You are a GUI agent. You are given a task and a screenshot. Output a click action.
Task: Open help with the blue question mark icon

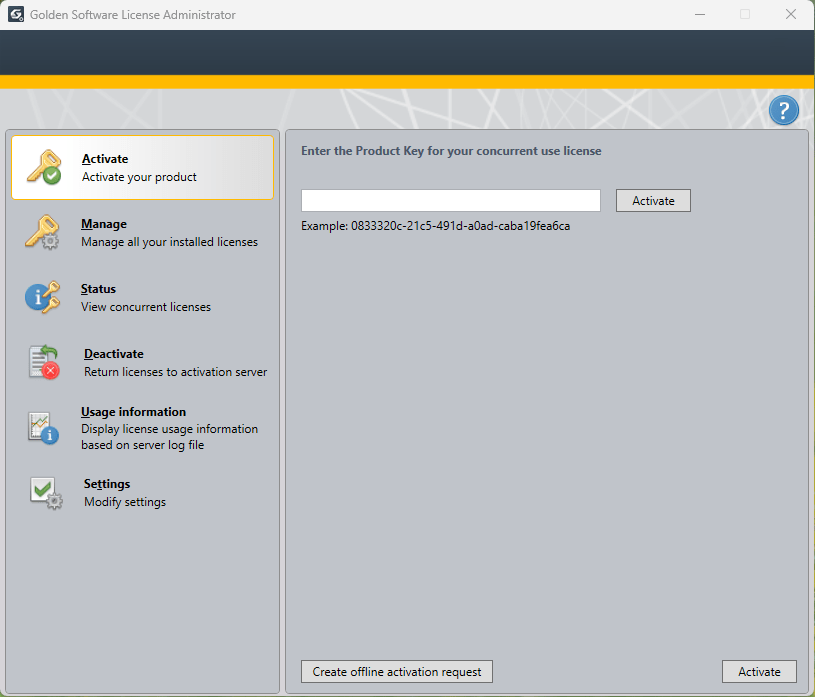pyautogui.click(x=783, y=110)
